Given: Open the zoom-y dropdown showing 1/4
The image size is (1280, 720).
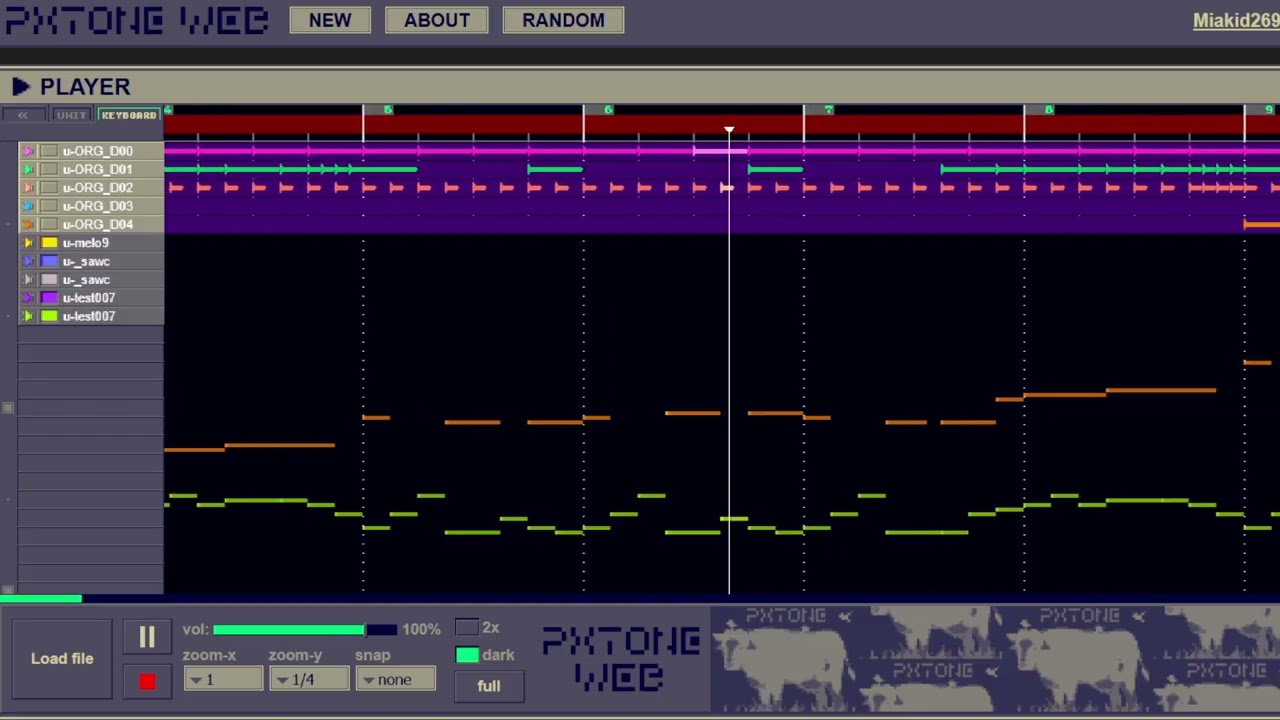Looking at the screenshot, I should [309, 680].
